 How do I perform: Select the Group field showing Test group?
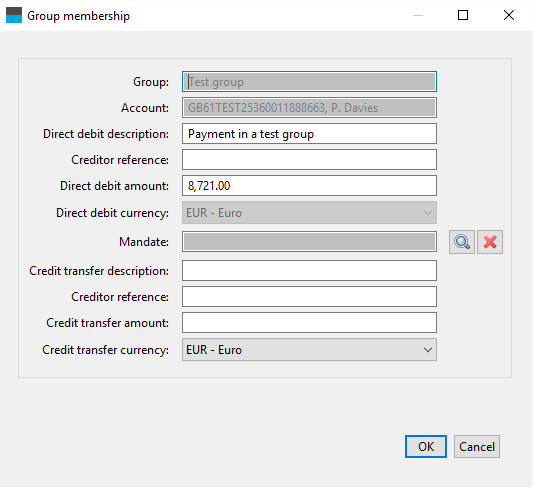pyautogui.click(x=309, y=82)
